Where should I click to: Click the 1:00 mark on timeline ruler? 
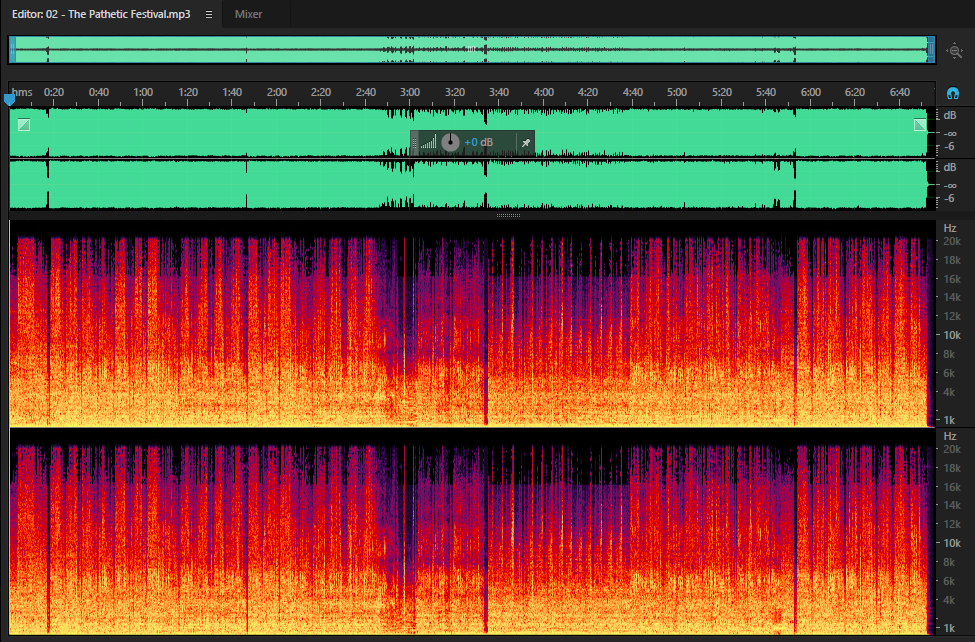coord(143,92)
